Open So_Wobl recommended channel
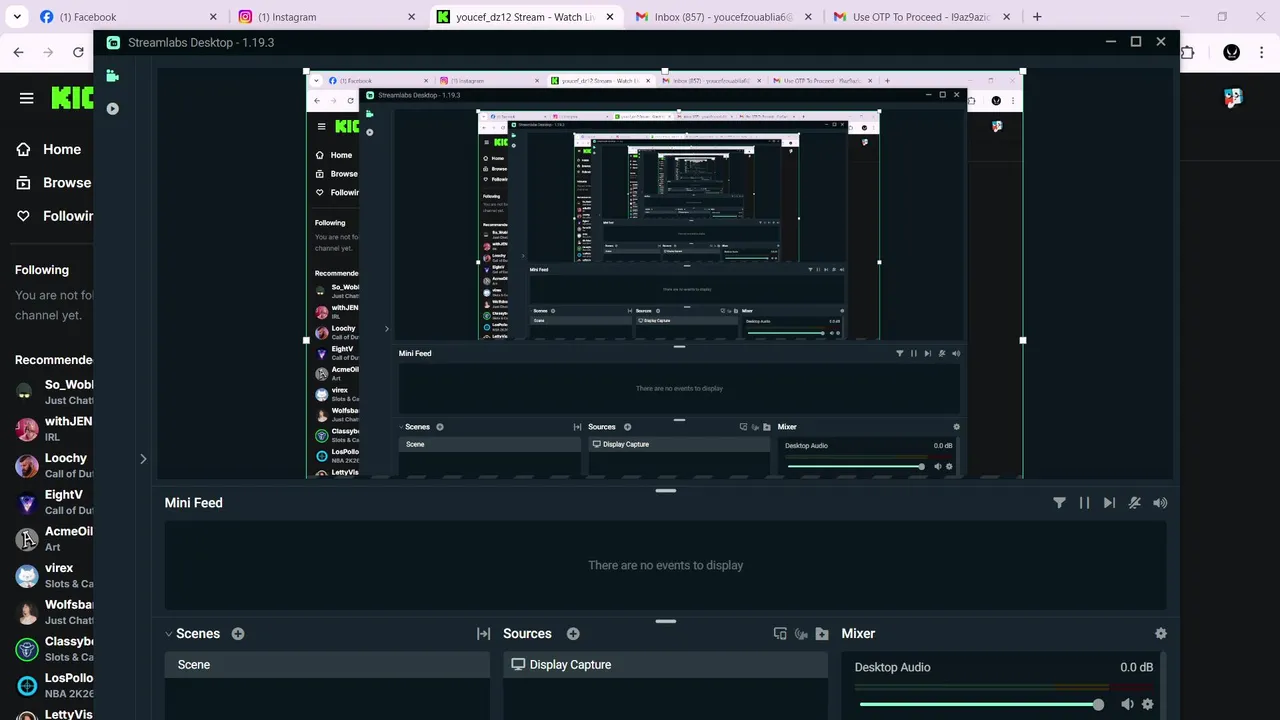This screenshot has height=720, width=1280. tap(54, 392)
